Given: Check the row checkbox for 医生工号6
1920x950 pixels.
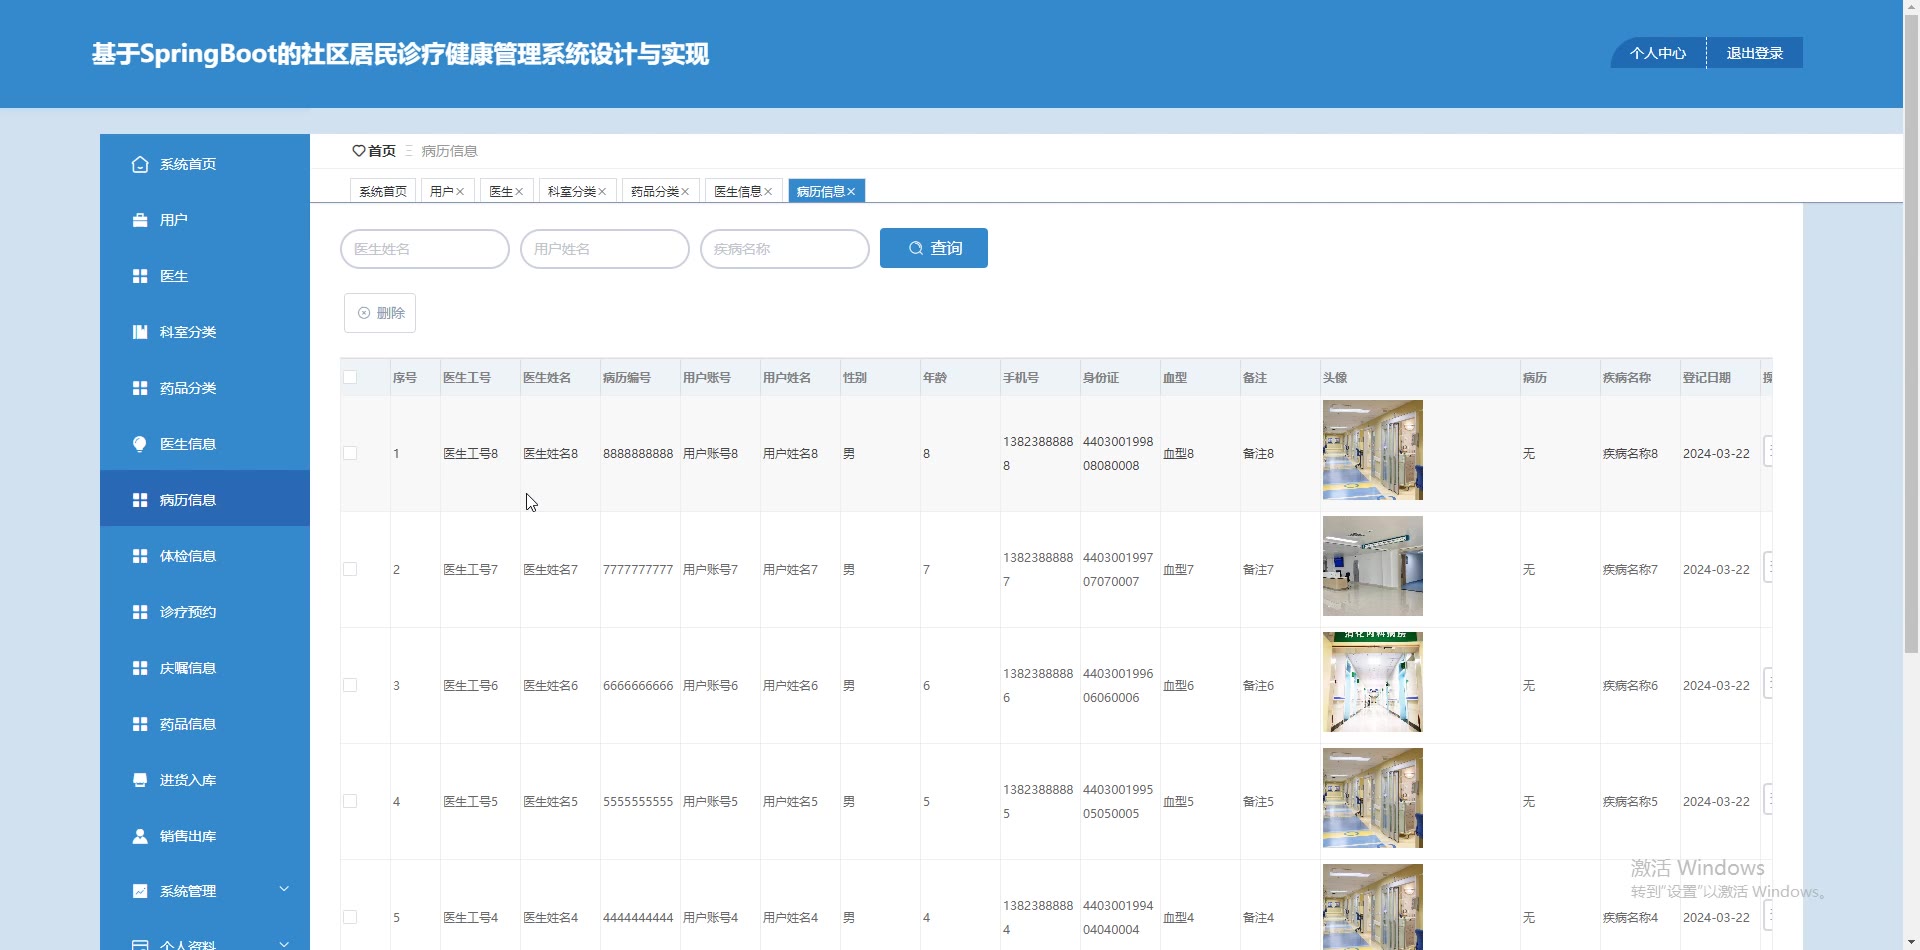Looking at the screenshot, I should (350, 685).
